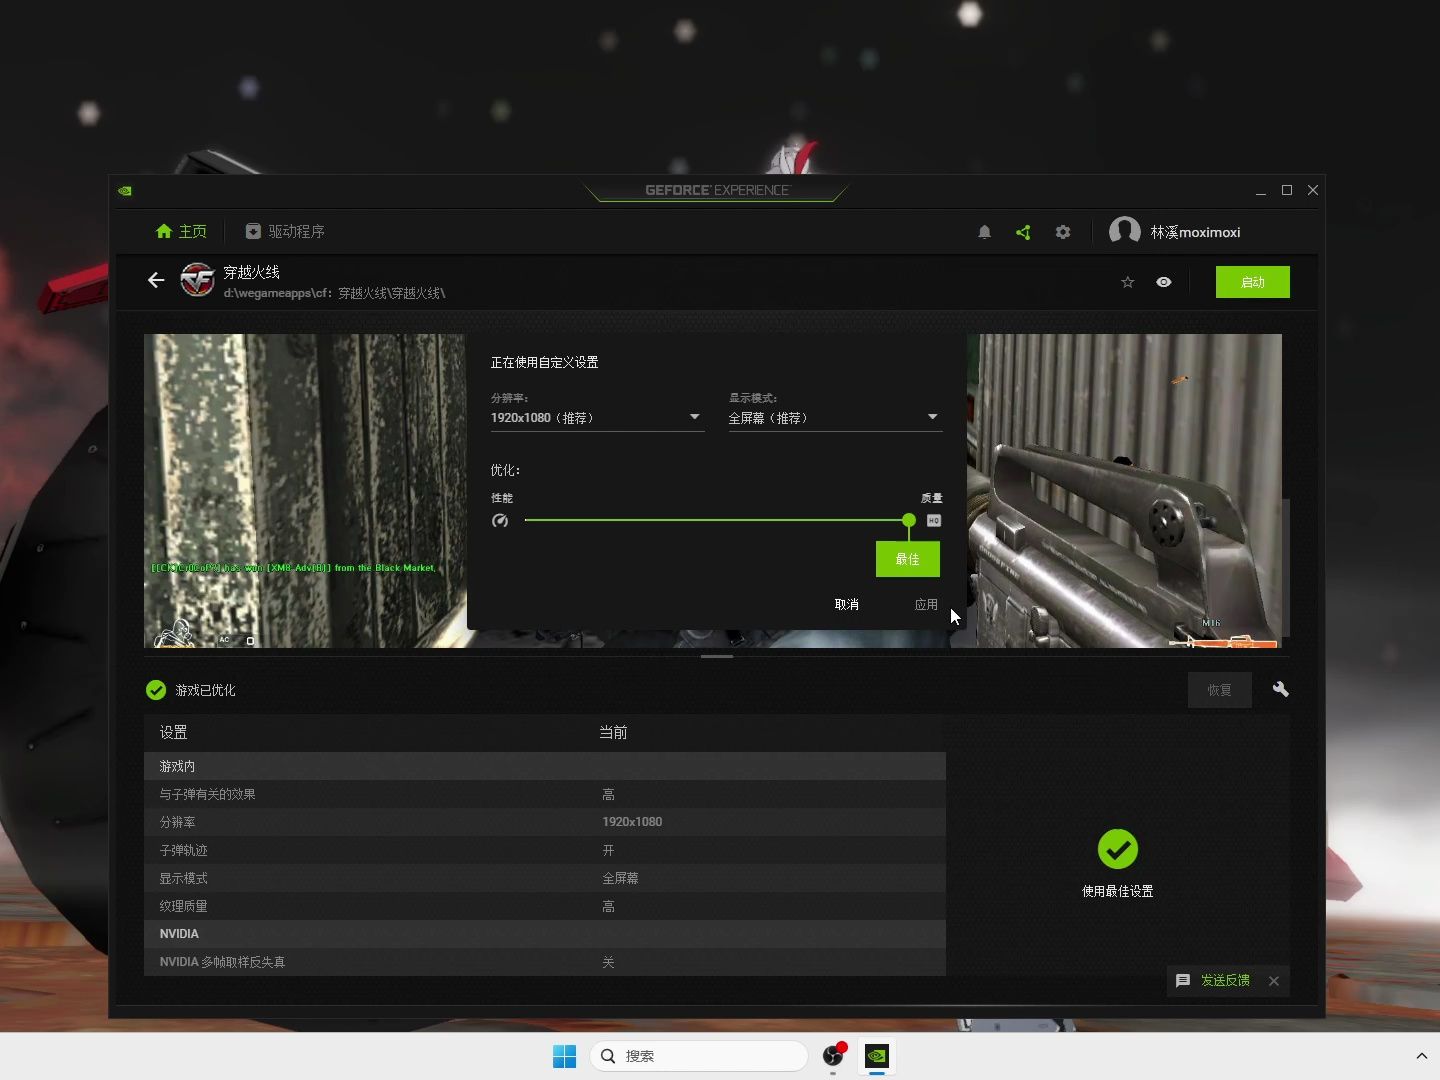
Task: Click the 与子弹有关的效果 setting row
Action: coord(545,794)
